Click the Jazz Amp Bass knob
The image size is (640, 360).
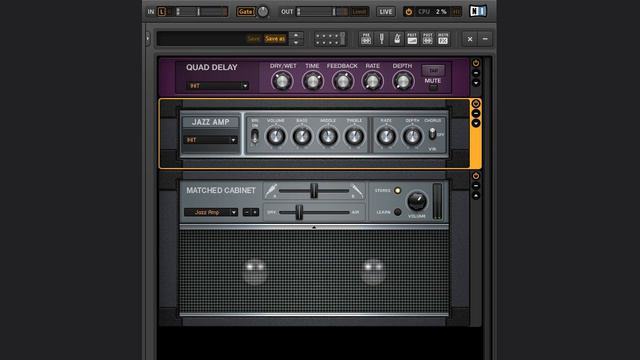click(x=302, y=136)
